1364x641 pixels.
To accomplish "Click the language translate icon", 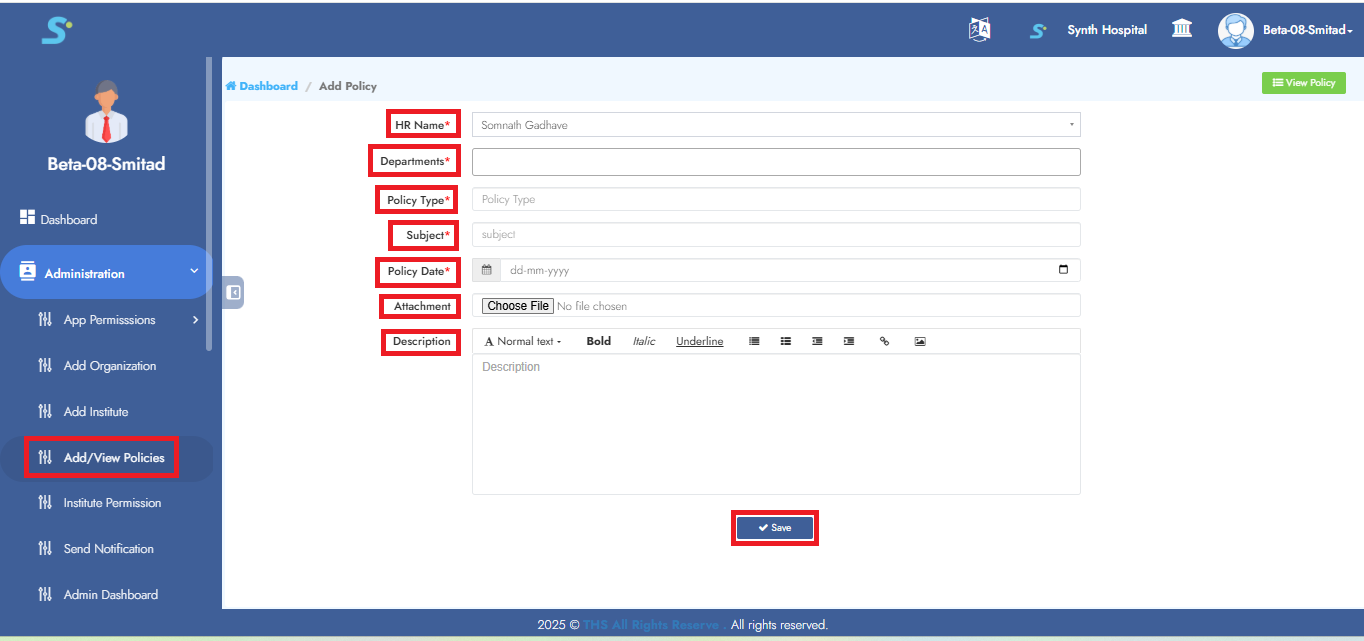I will coord(979,30).
